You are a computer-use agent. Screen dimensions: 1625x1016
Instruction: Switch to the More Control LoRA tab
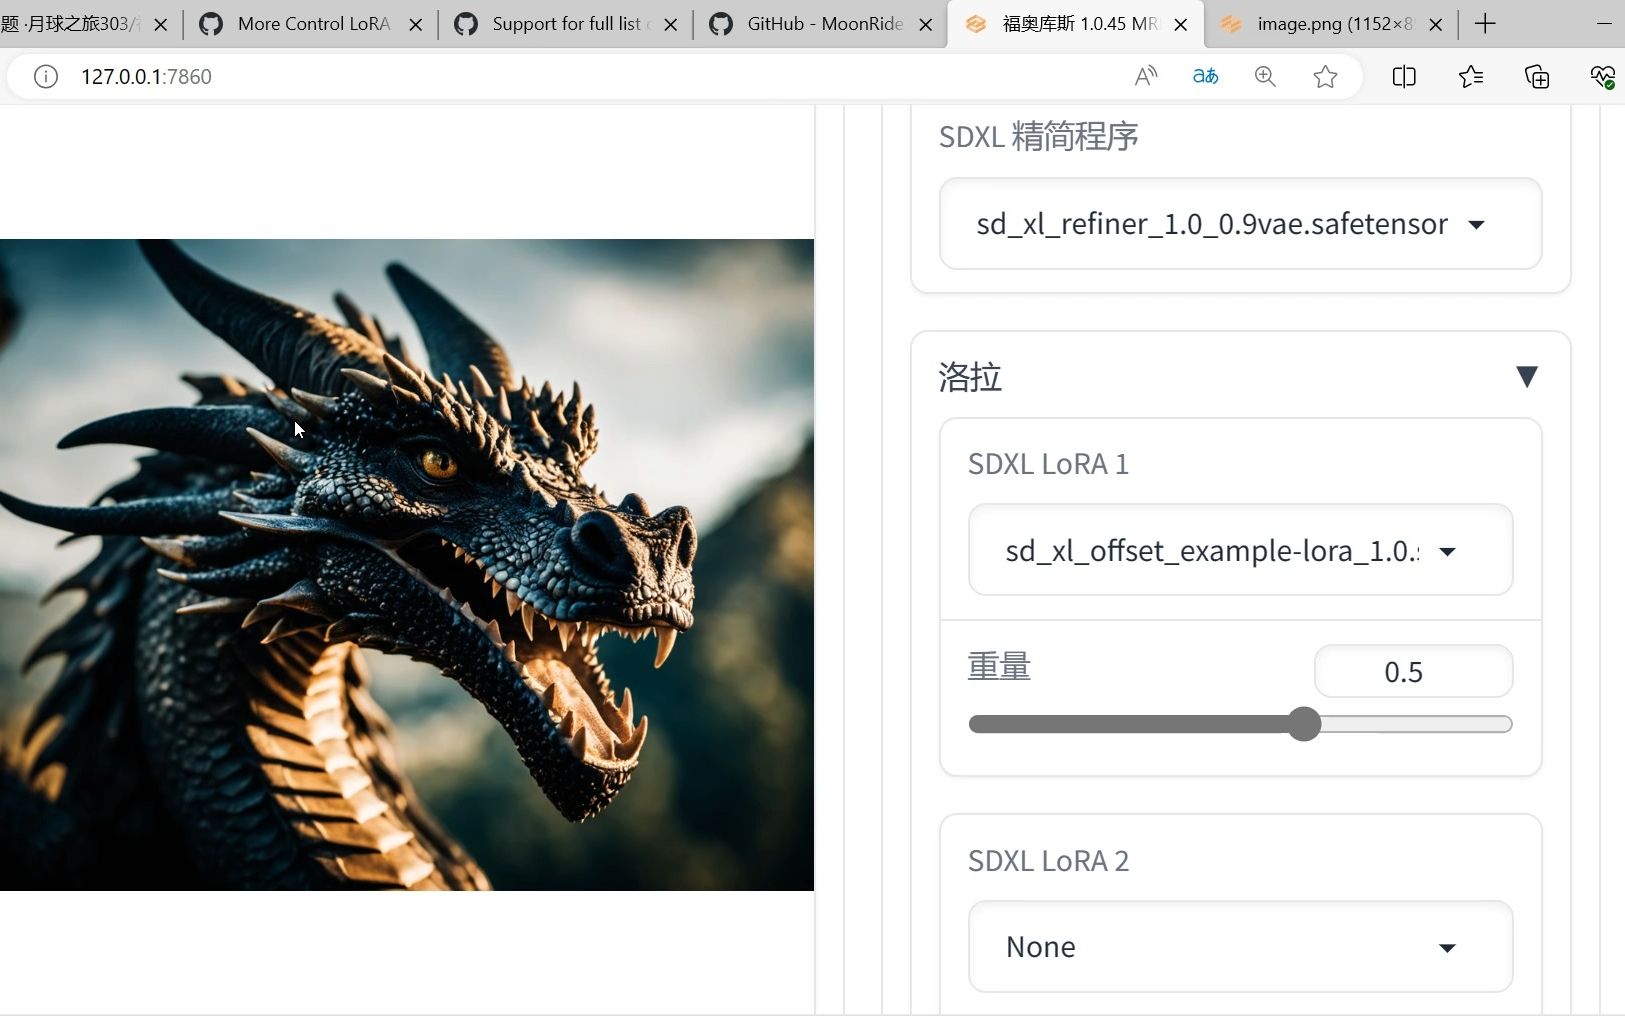312,24
